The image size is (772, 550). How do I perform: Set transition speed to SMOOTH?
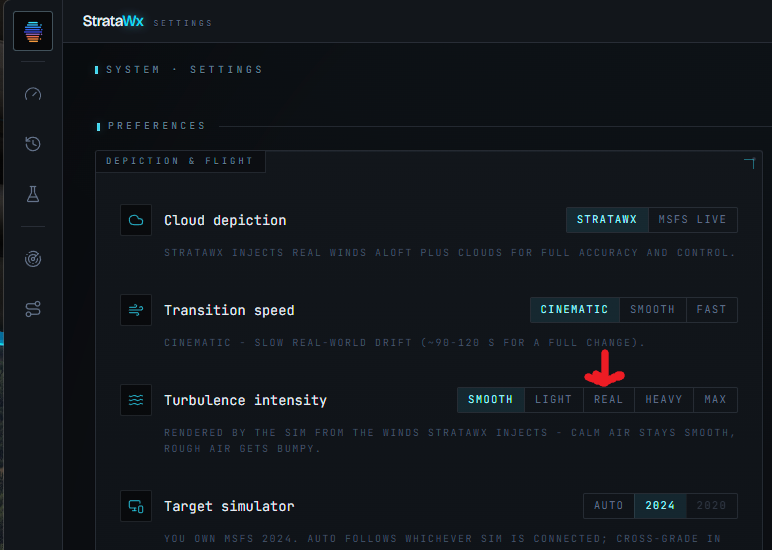(652, 310)
